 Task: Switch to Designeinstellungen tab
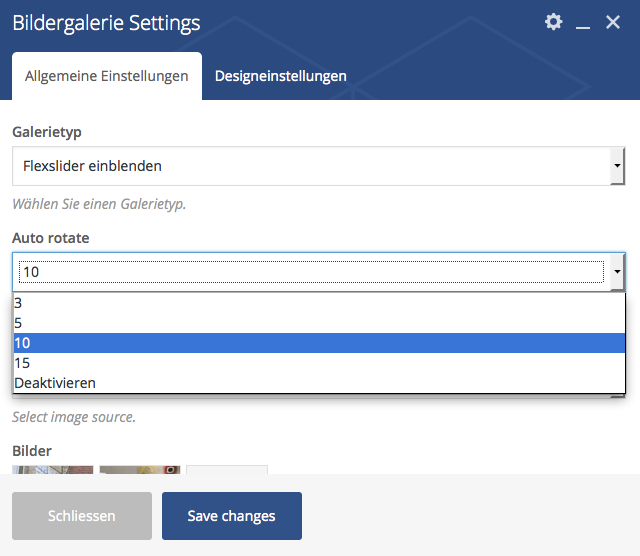[x=281, y=76]
